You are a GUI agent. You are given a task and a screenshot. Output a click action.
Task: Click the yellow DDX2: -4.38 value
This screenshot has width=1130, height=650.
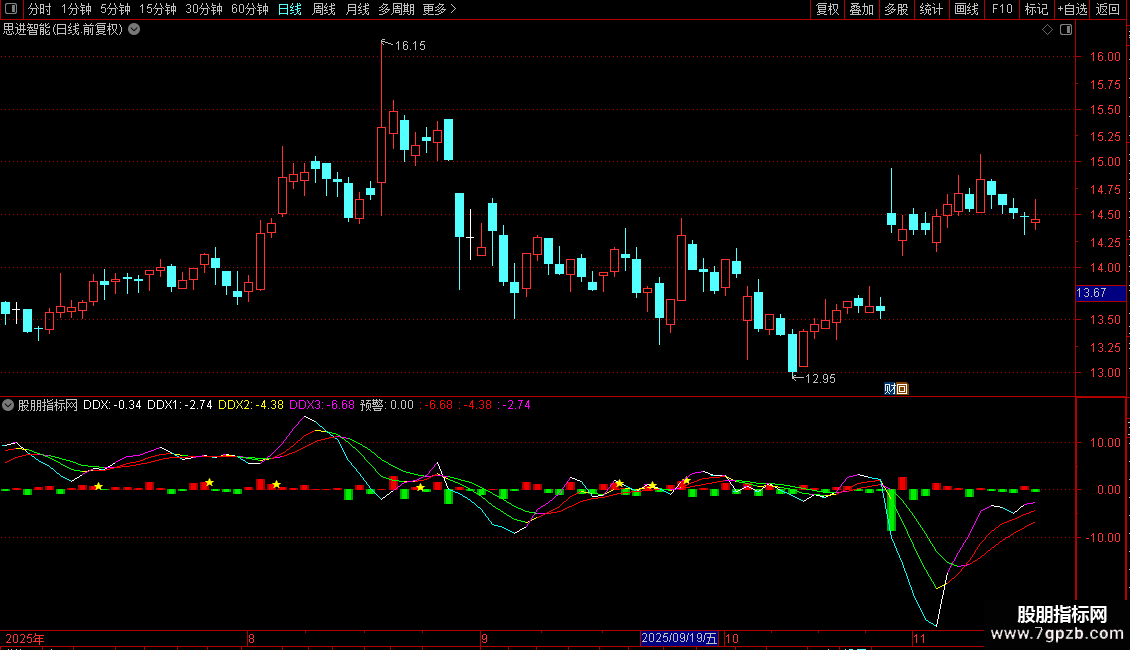point(251,405)
